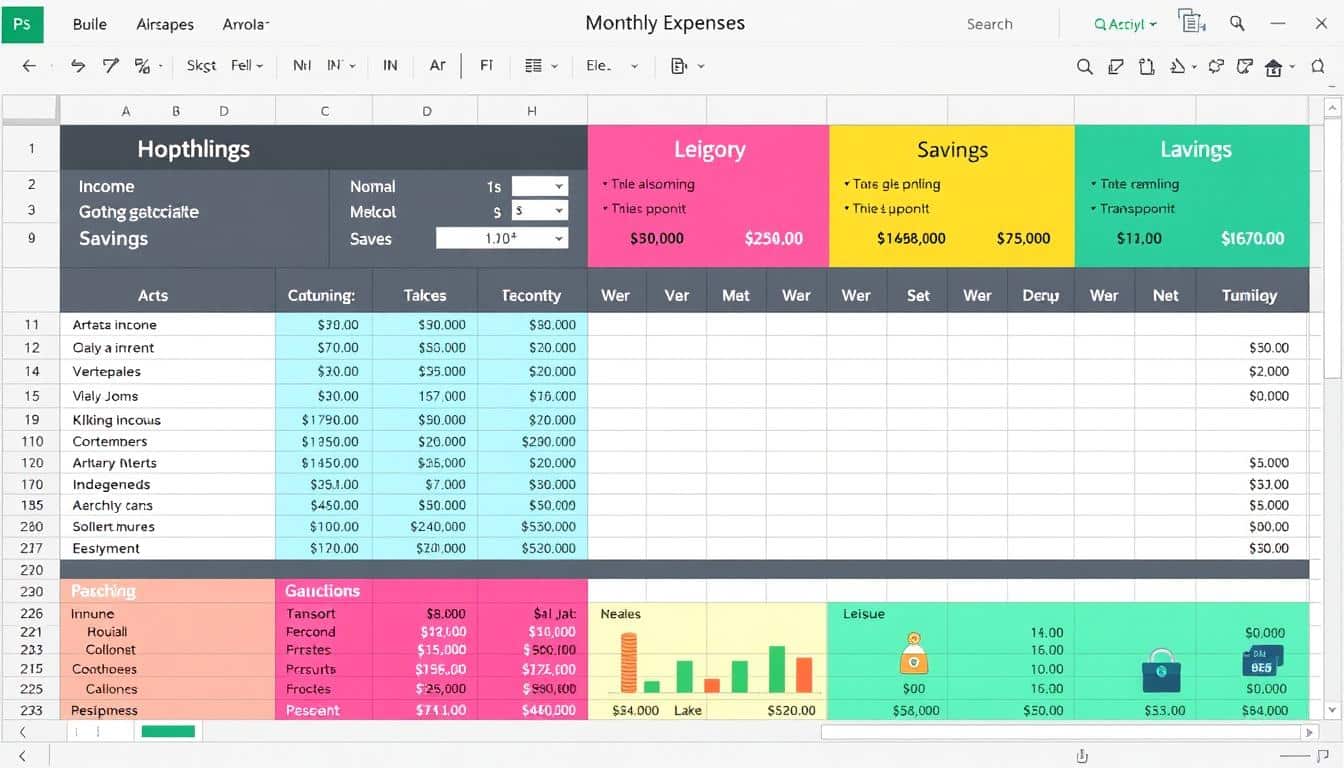Click the horizontal scrollbar thumb
The image size is (1344, 768).
1061,732
